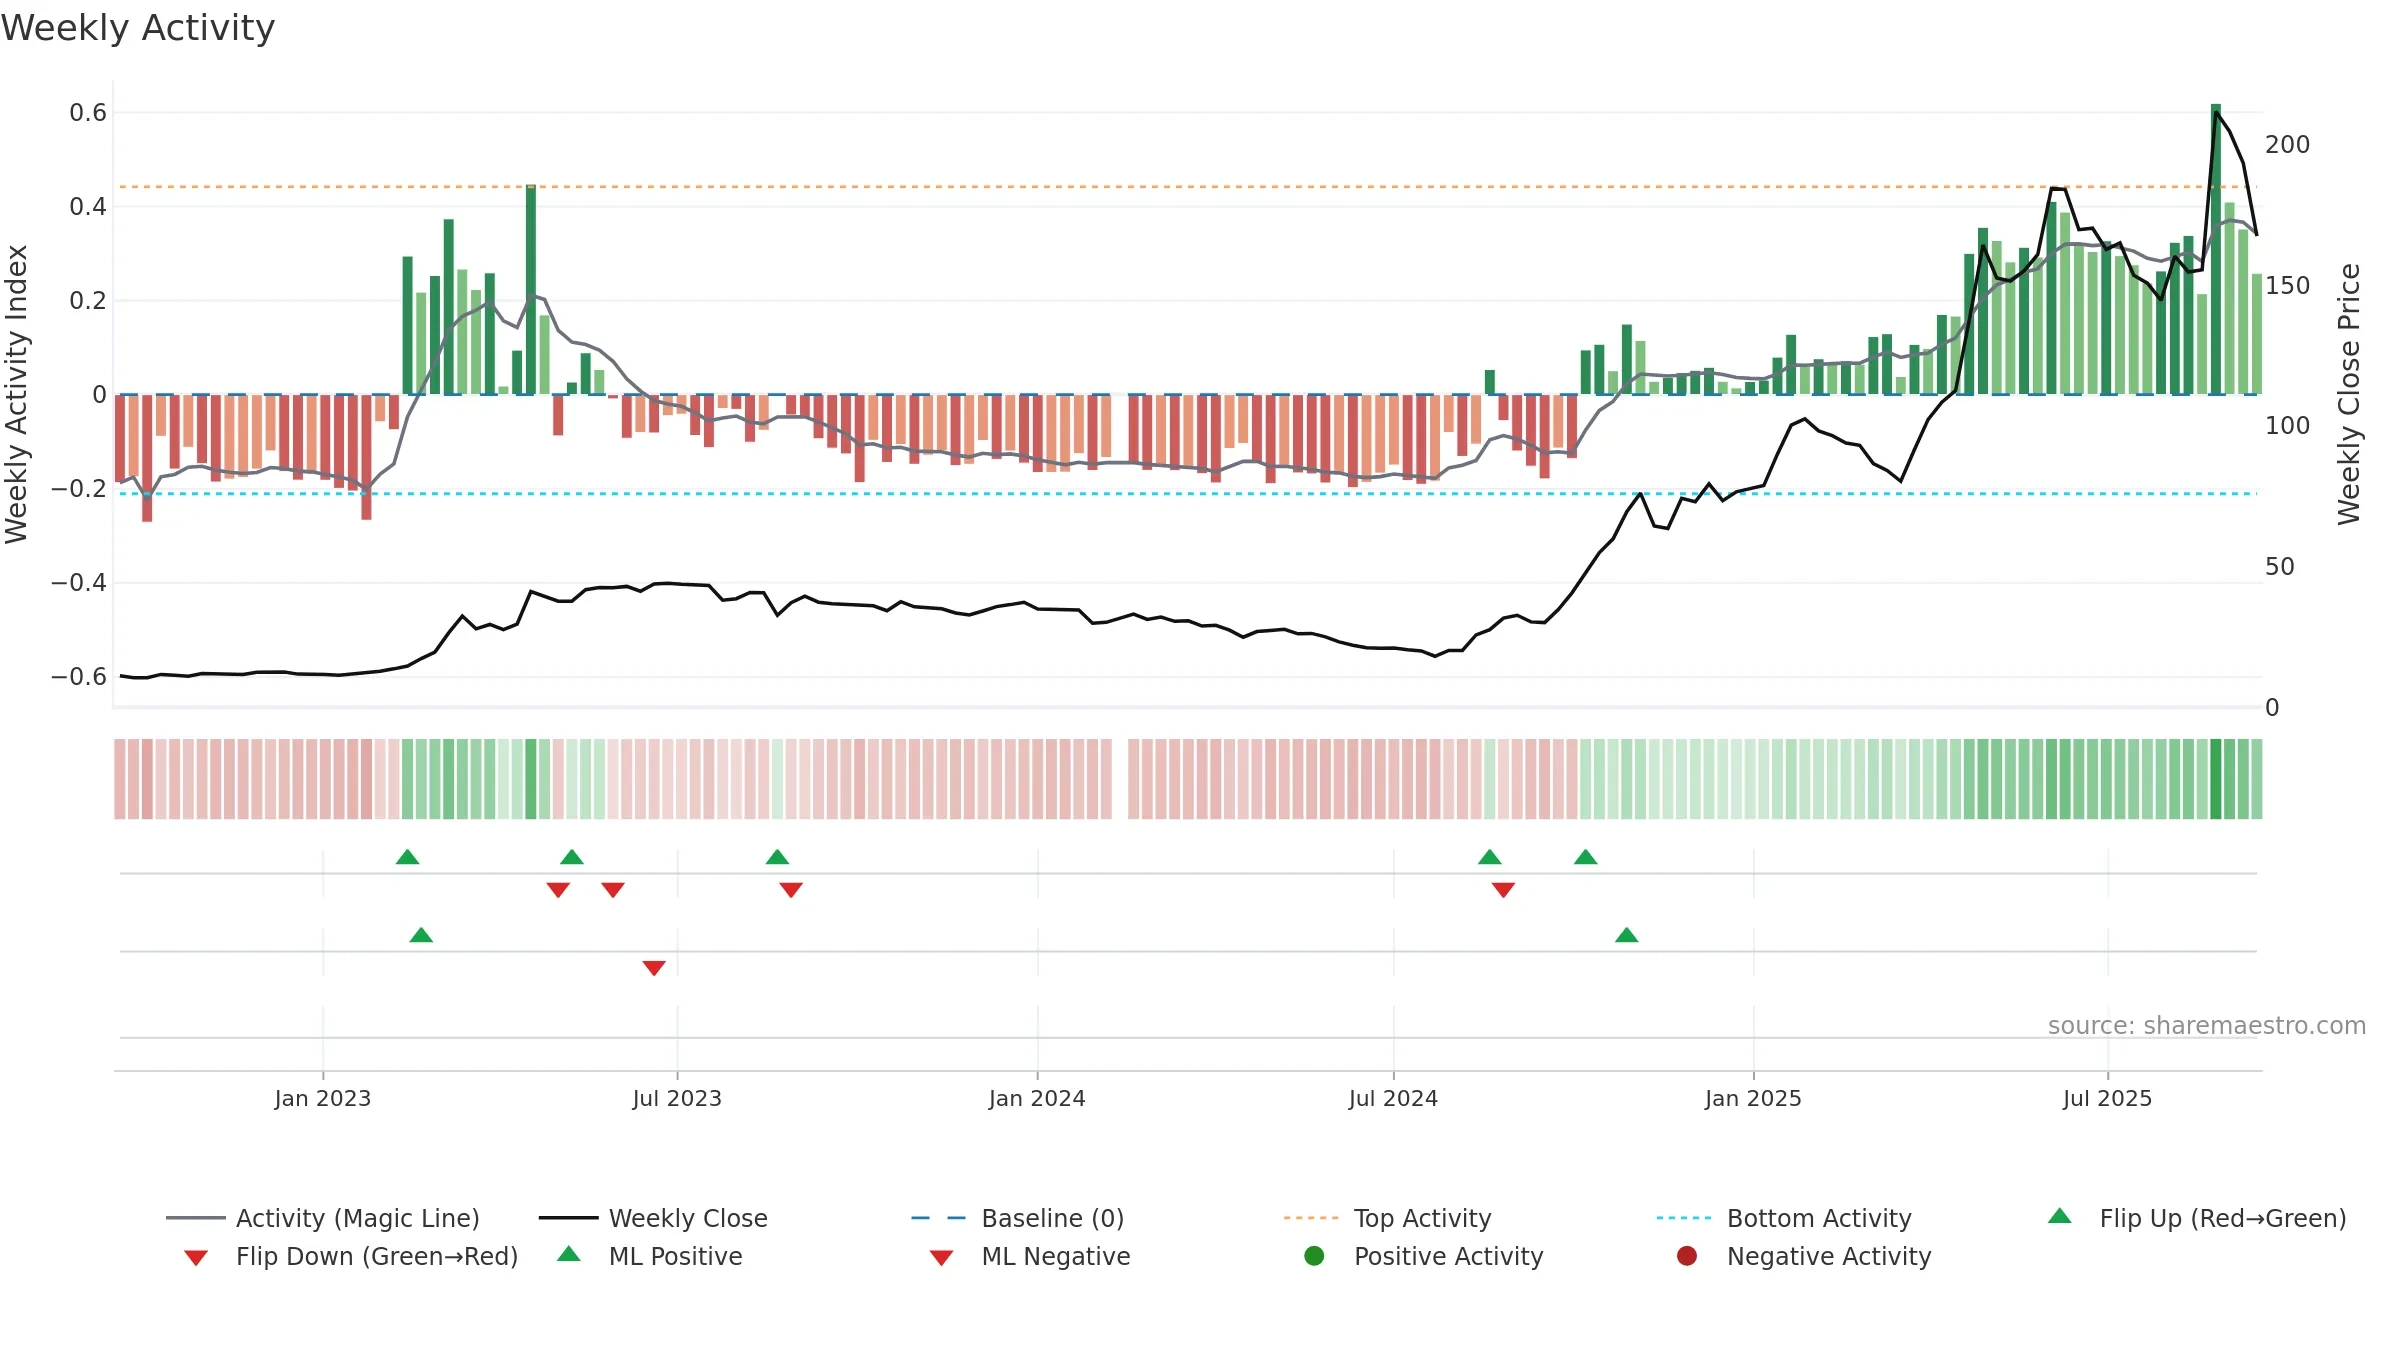Click the Weekly Close Price axis label
Image resolution: width=2400 pixels, height=1350 pixels.
click(2349, 394)
